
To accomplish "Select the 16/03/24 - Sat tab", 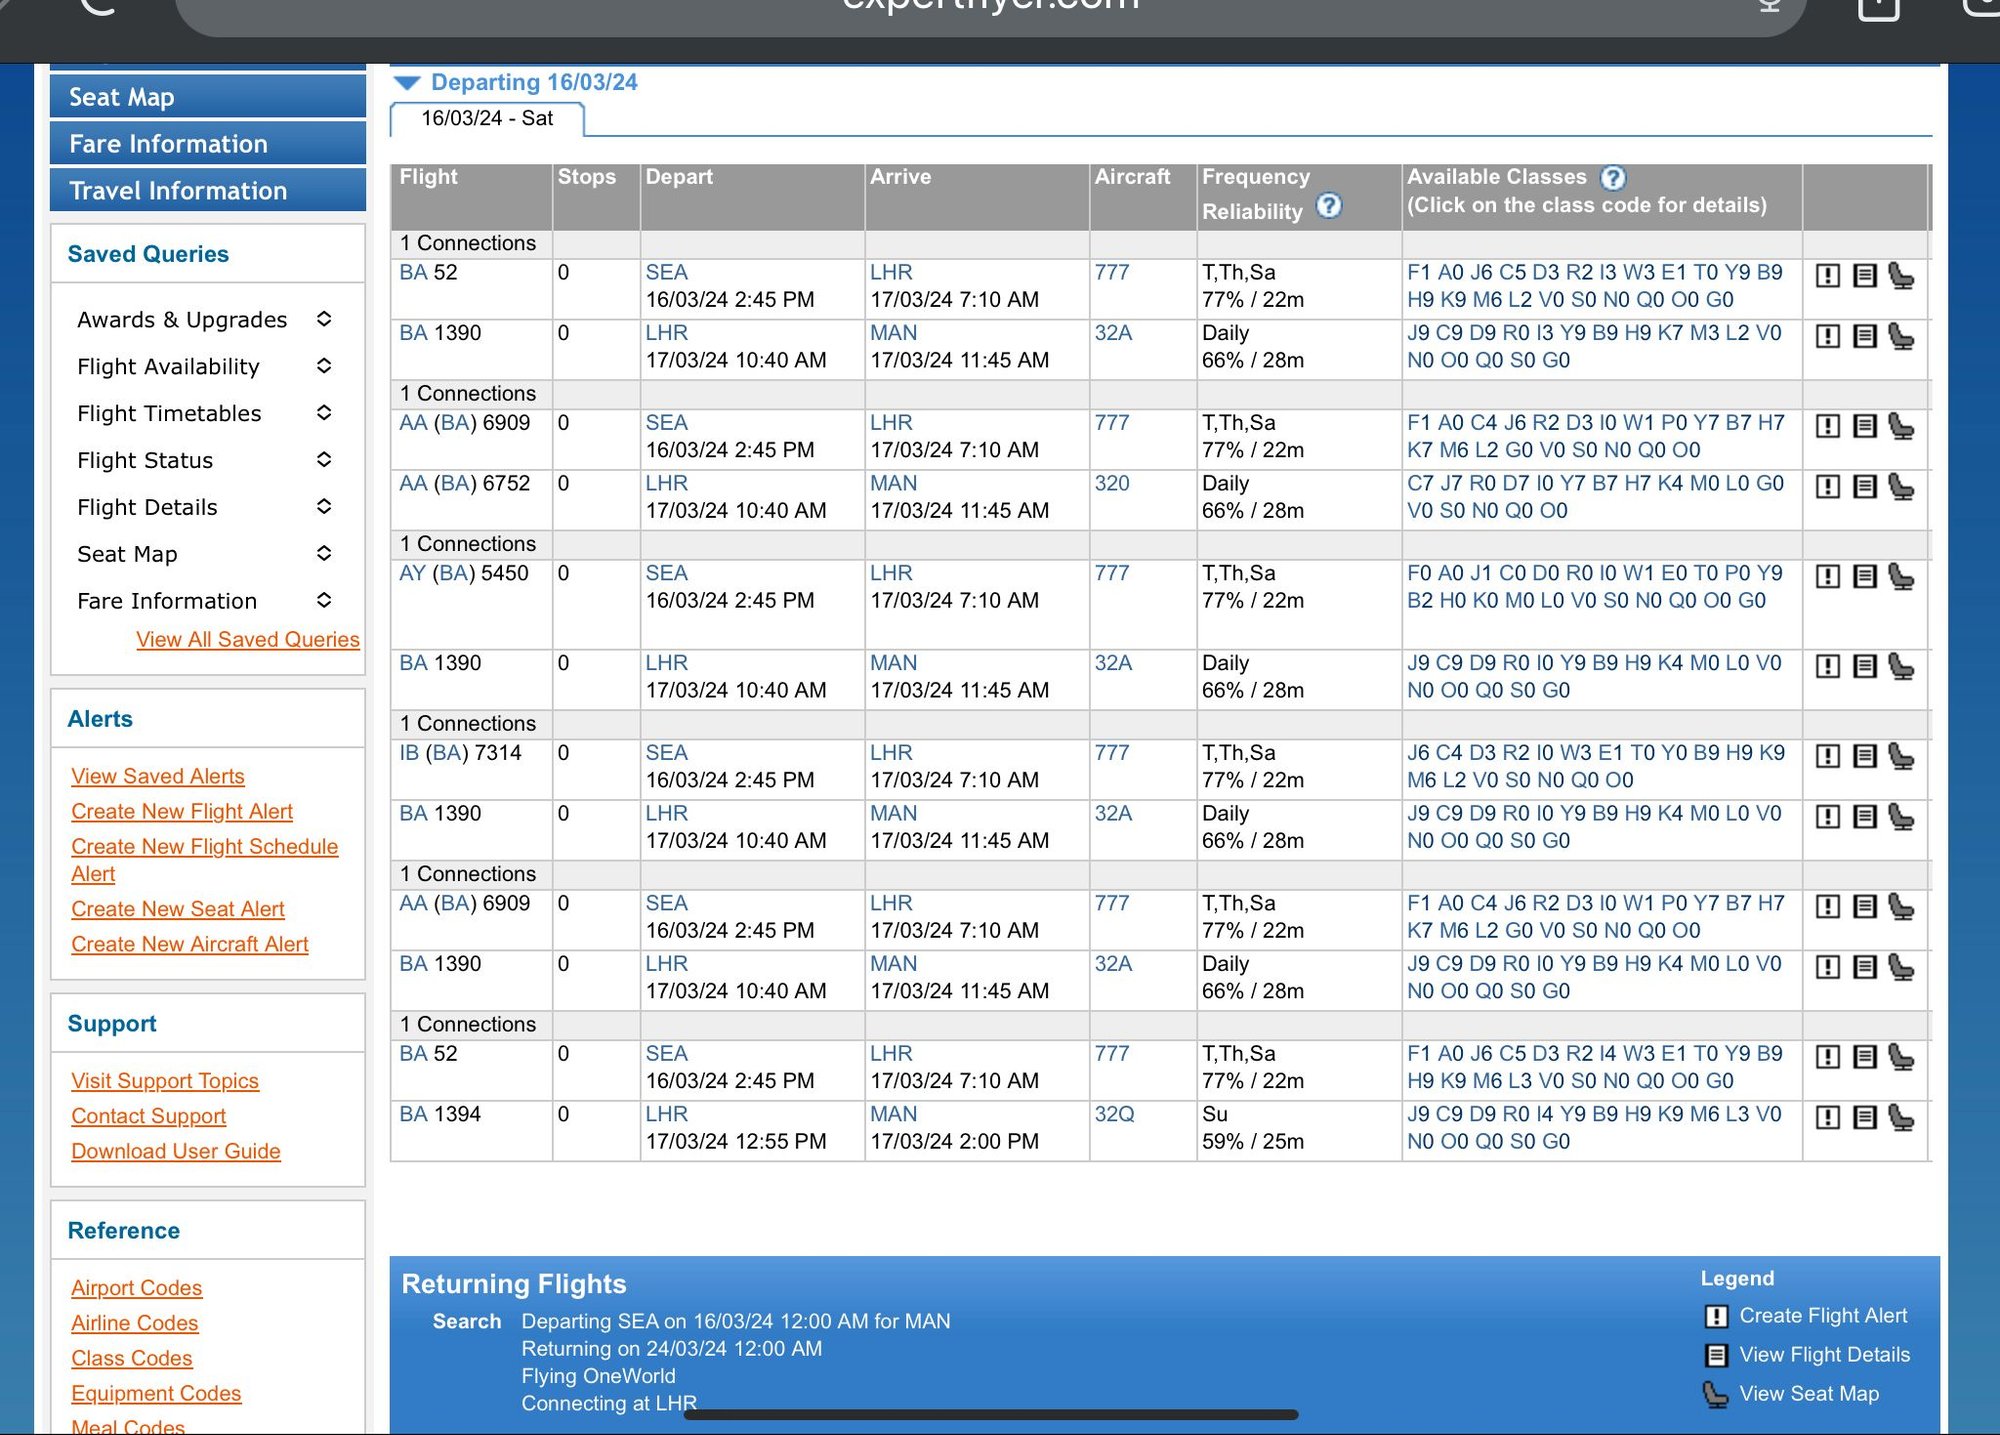I will [x=487, y=119].
